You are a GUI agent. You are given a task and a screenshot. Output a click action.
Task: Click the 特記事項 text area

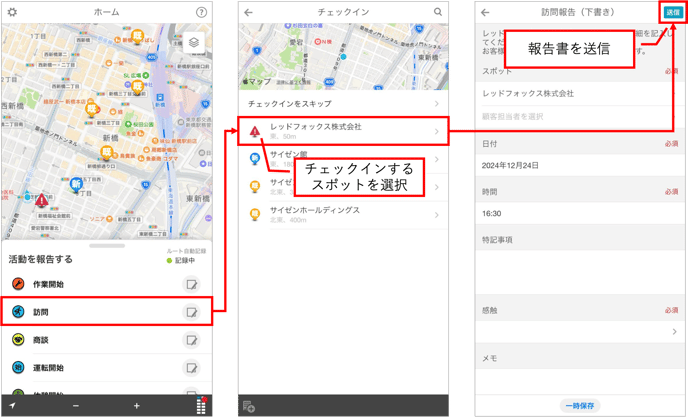coord(579,272)
